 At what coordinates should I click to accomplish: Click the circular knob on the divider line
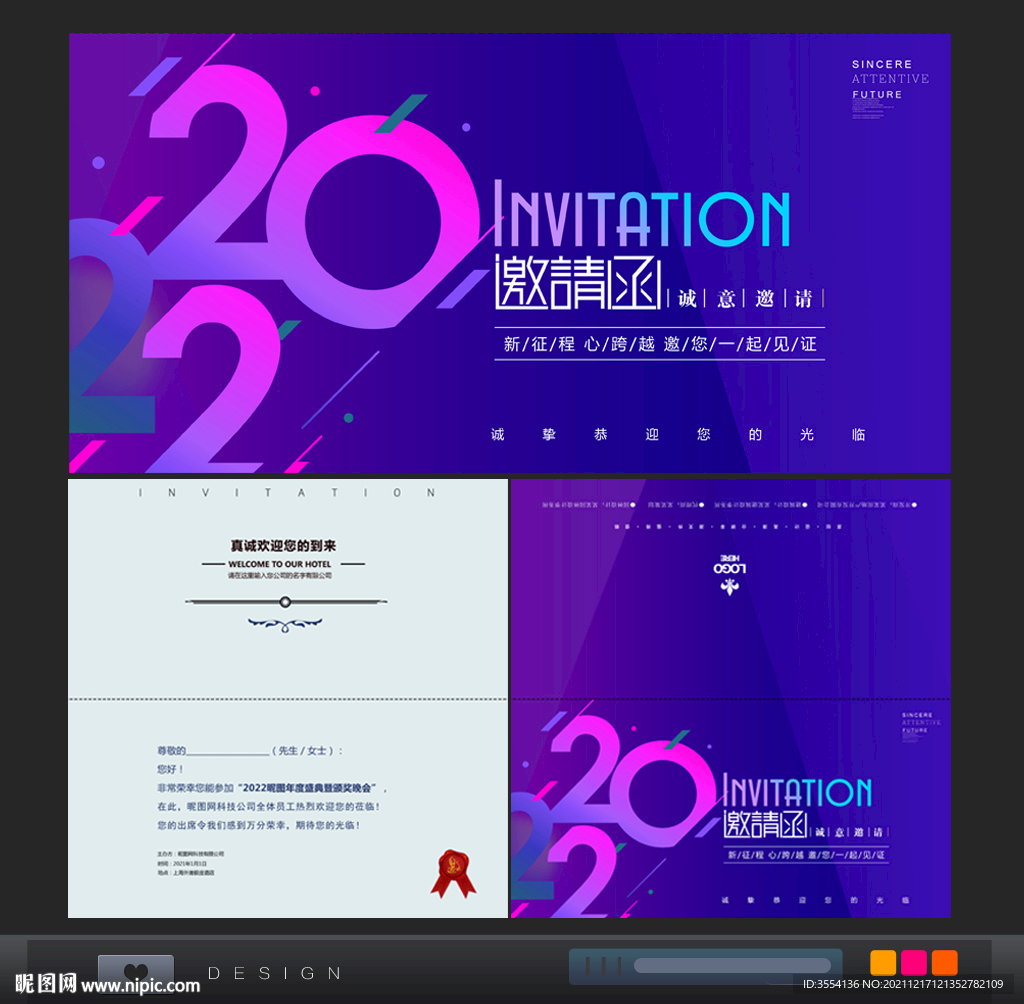click(x=285, y=602)
